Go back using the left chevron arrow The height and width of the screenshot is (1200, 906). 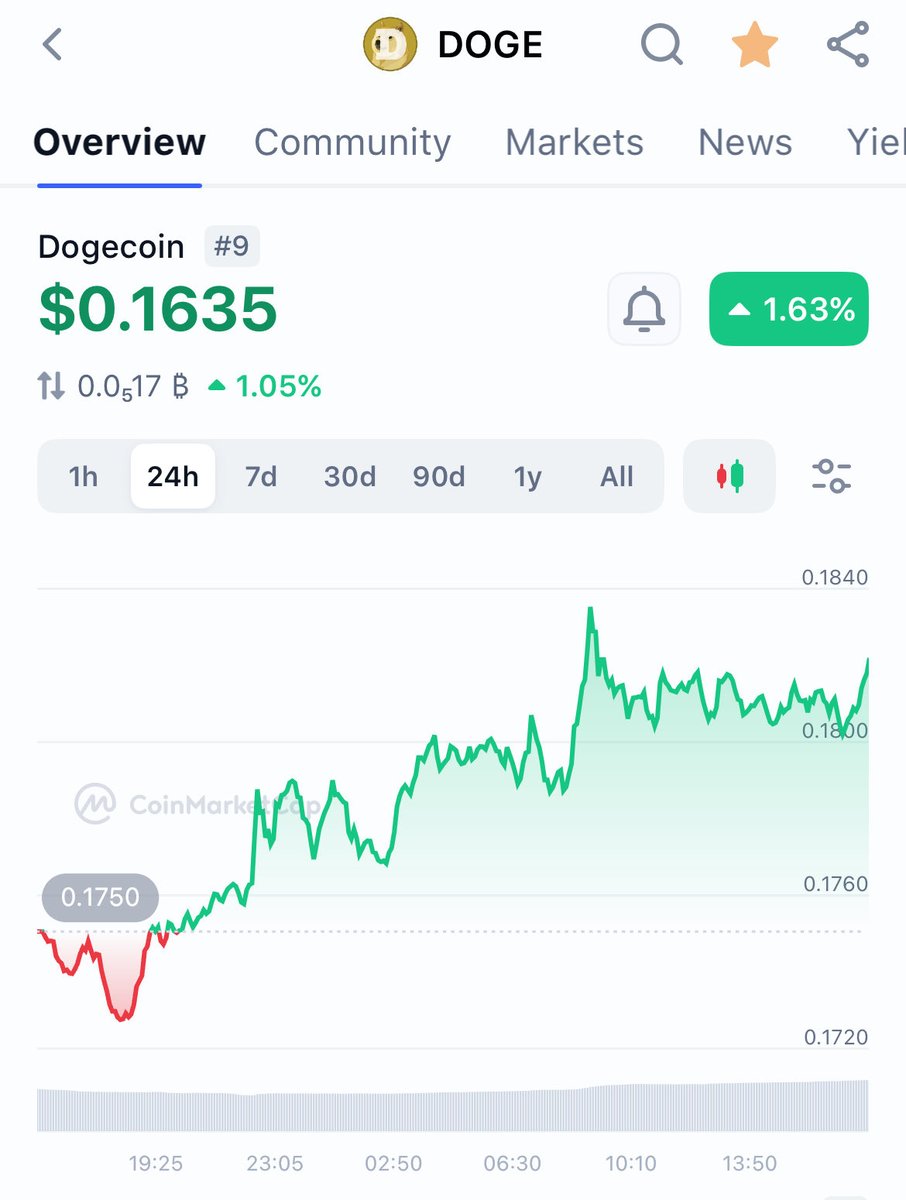coord(52,45)
